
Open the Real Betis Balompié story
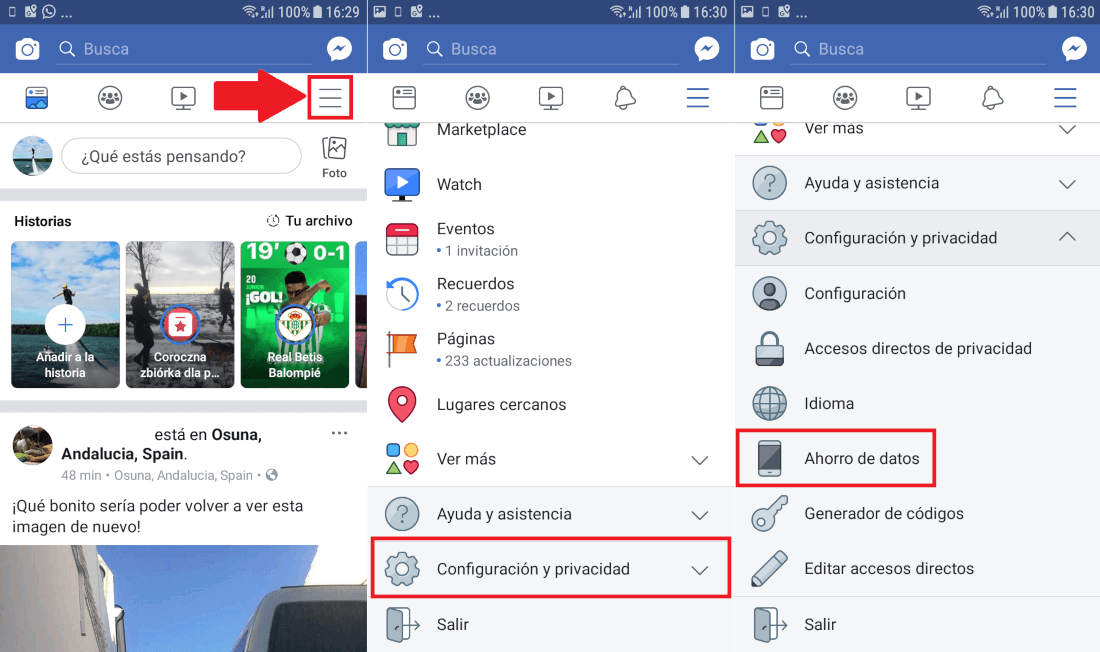(x=295, y=314)
